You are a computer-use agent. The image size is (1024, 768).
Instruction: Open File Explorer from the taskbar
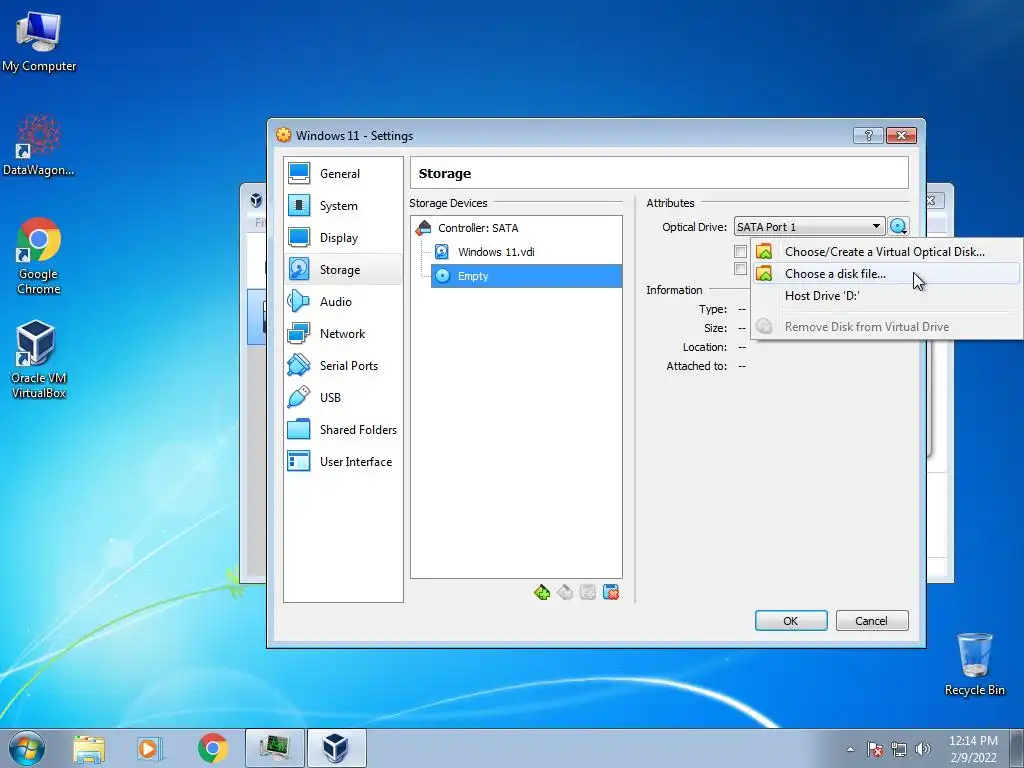(89, 749)
